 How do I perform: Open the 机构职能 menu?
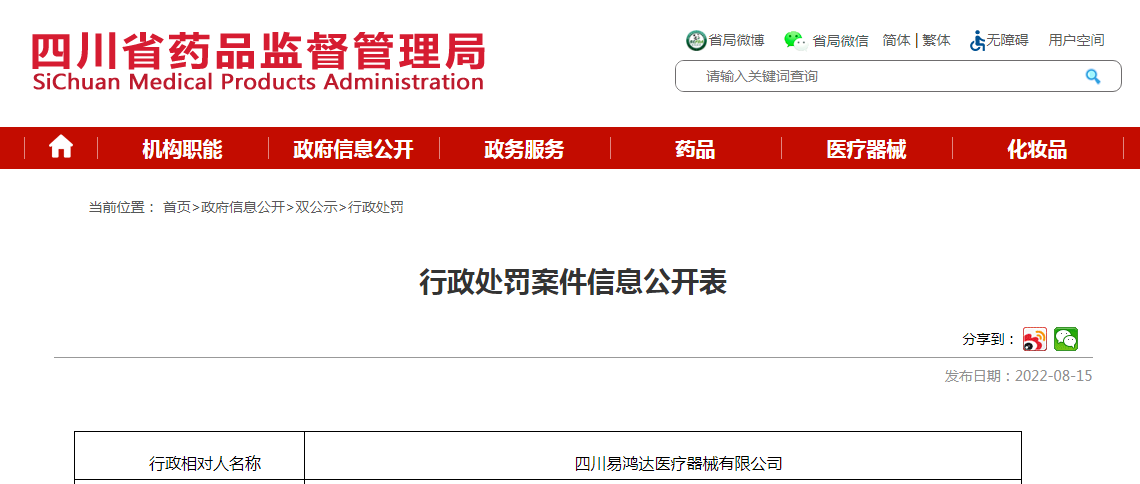point(182,150)
